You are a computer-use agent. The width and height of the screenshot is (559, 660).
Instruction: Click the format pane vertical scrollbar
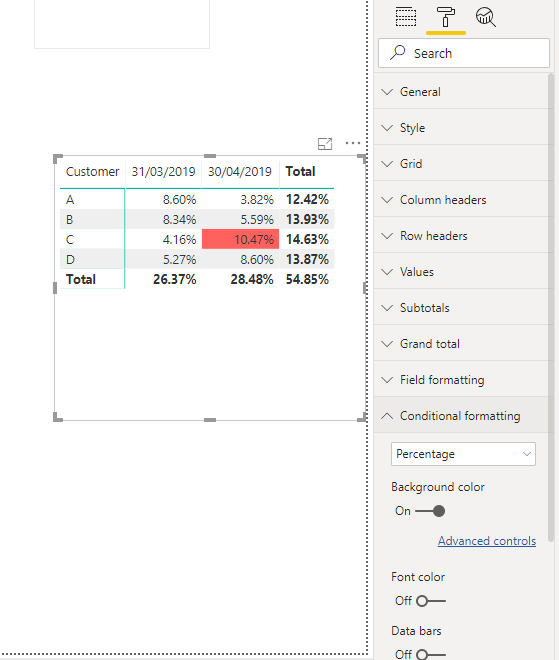(551, 307)
